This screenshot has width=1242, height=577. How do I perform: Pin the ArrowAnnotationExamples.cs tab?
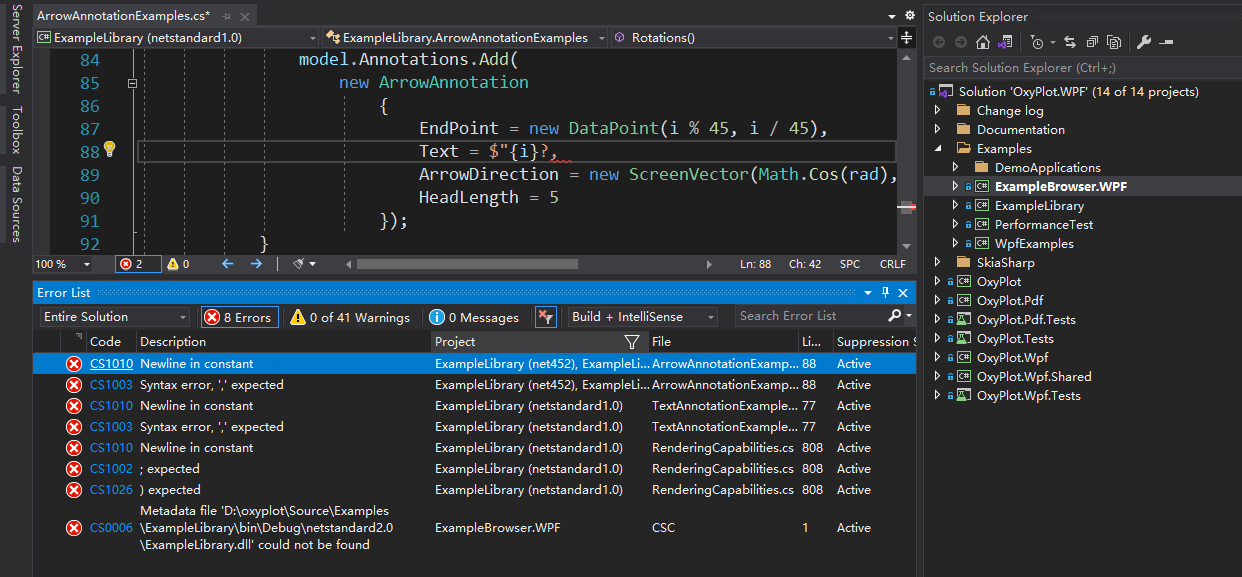[228, 17]
